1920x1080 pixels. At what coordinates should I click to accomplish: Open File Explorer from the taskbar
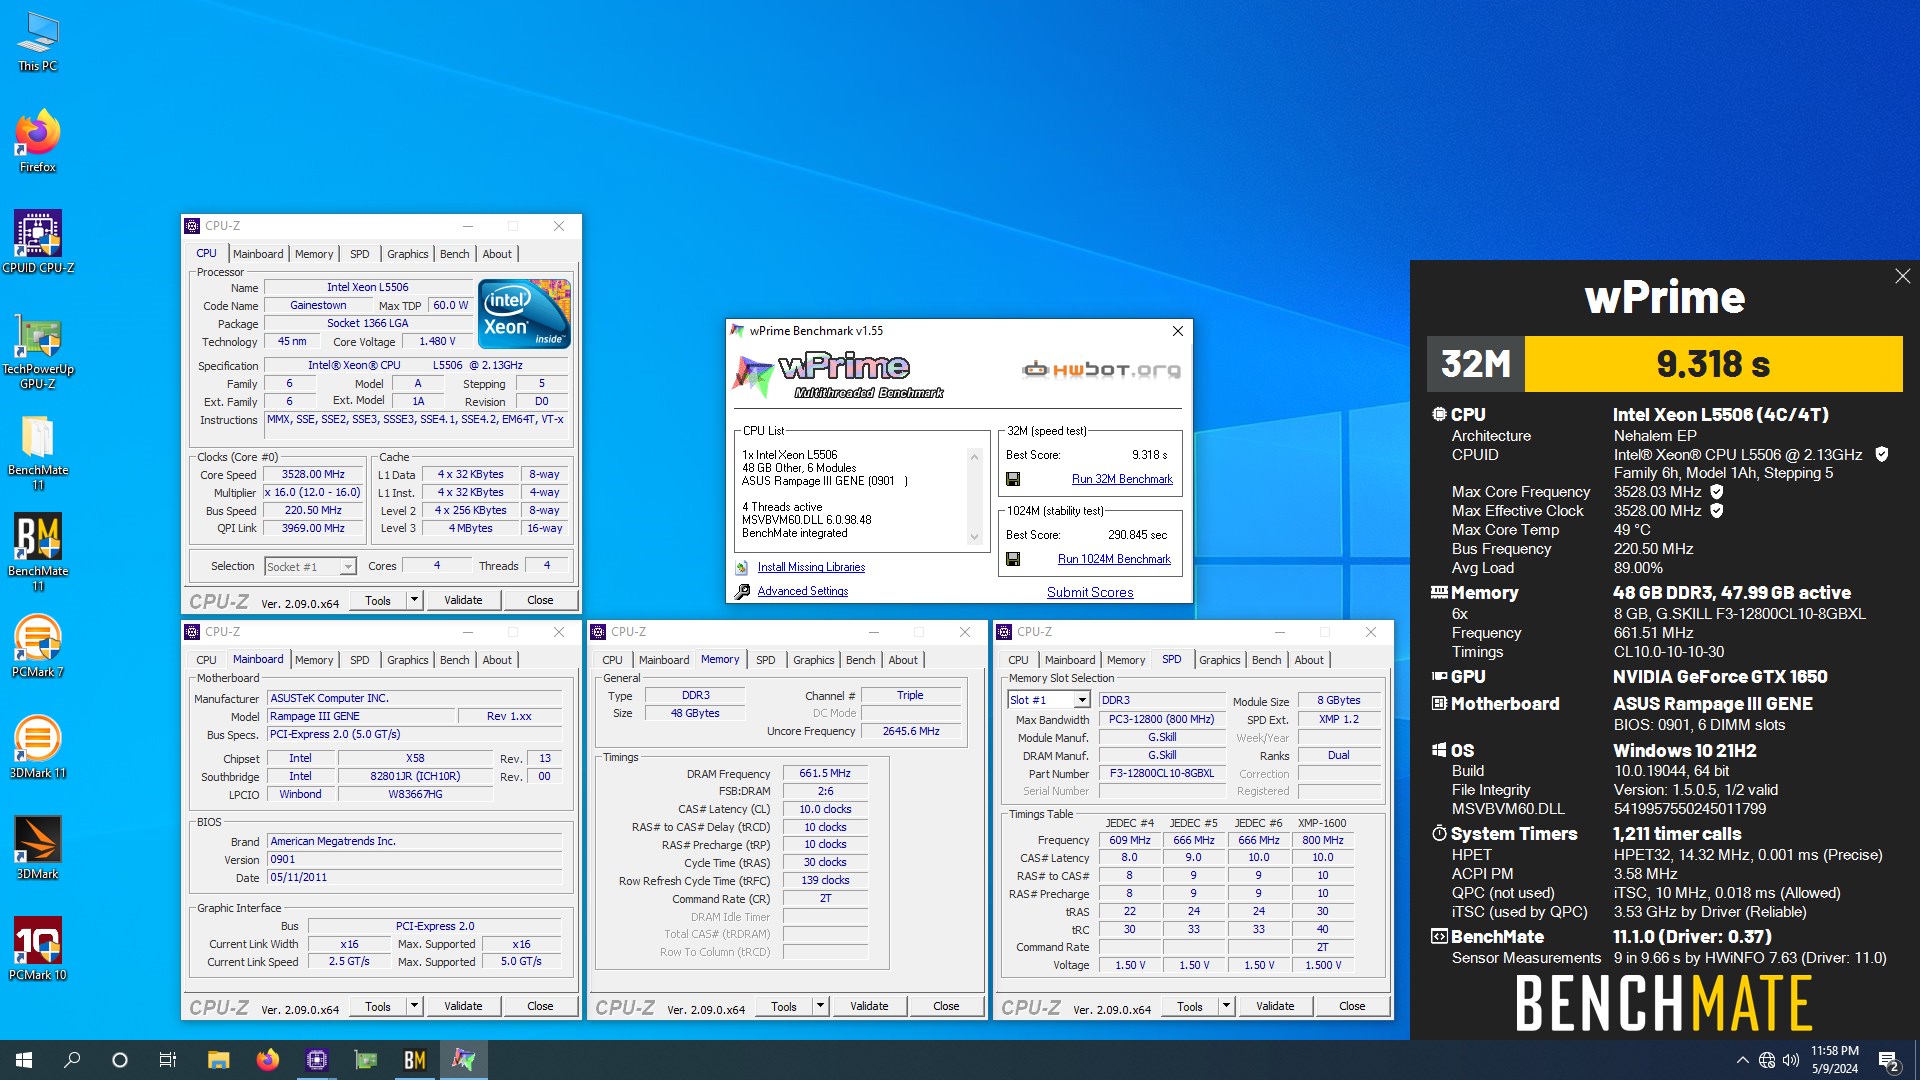(218, 1060)
